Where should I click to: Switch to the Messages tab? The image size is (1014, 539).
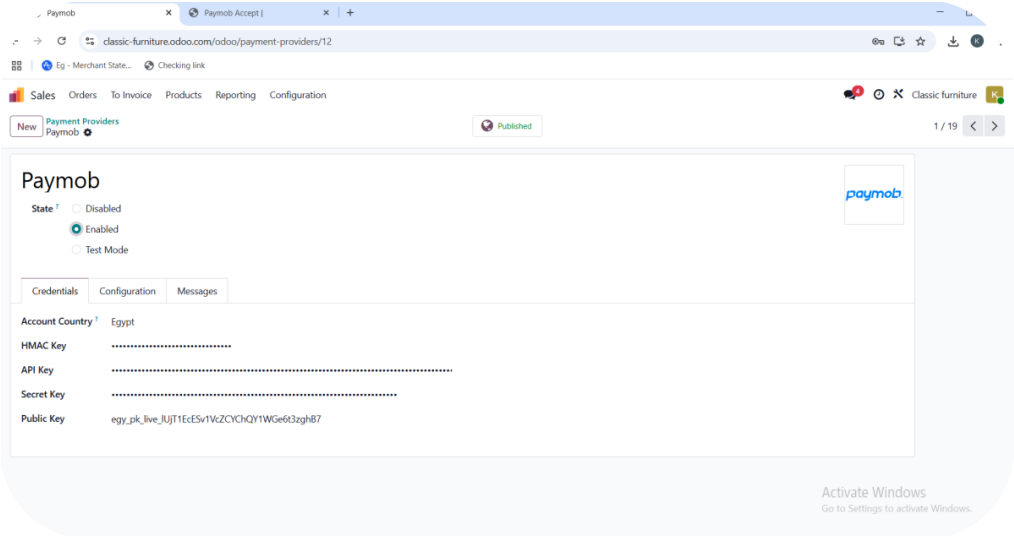[197, 291]
